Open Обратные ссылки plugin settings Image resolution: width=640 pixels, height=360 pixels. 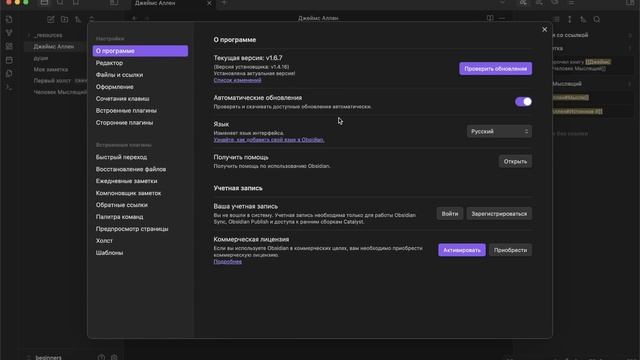tap(140, 205)
